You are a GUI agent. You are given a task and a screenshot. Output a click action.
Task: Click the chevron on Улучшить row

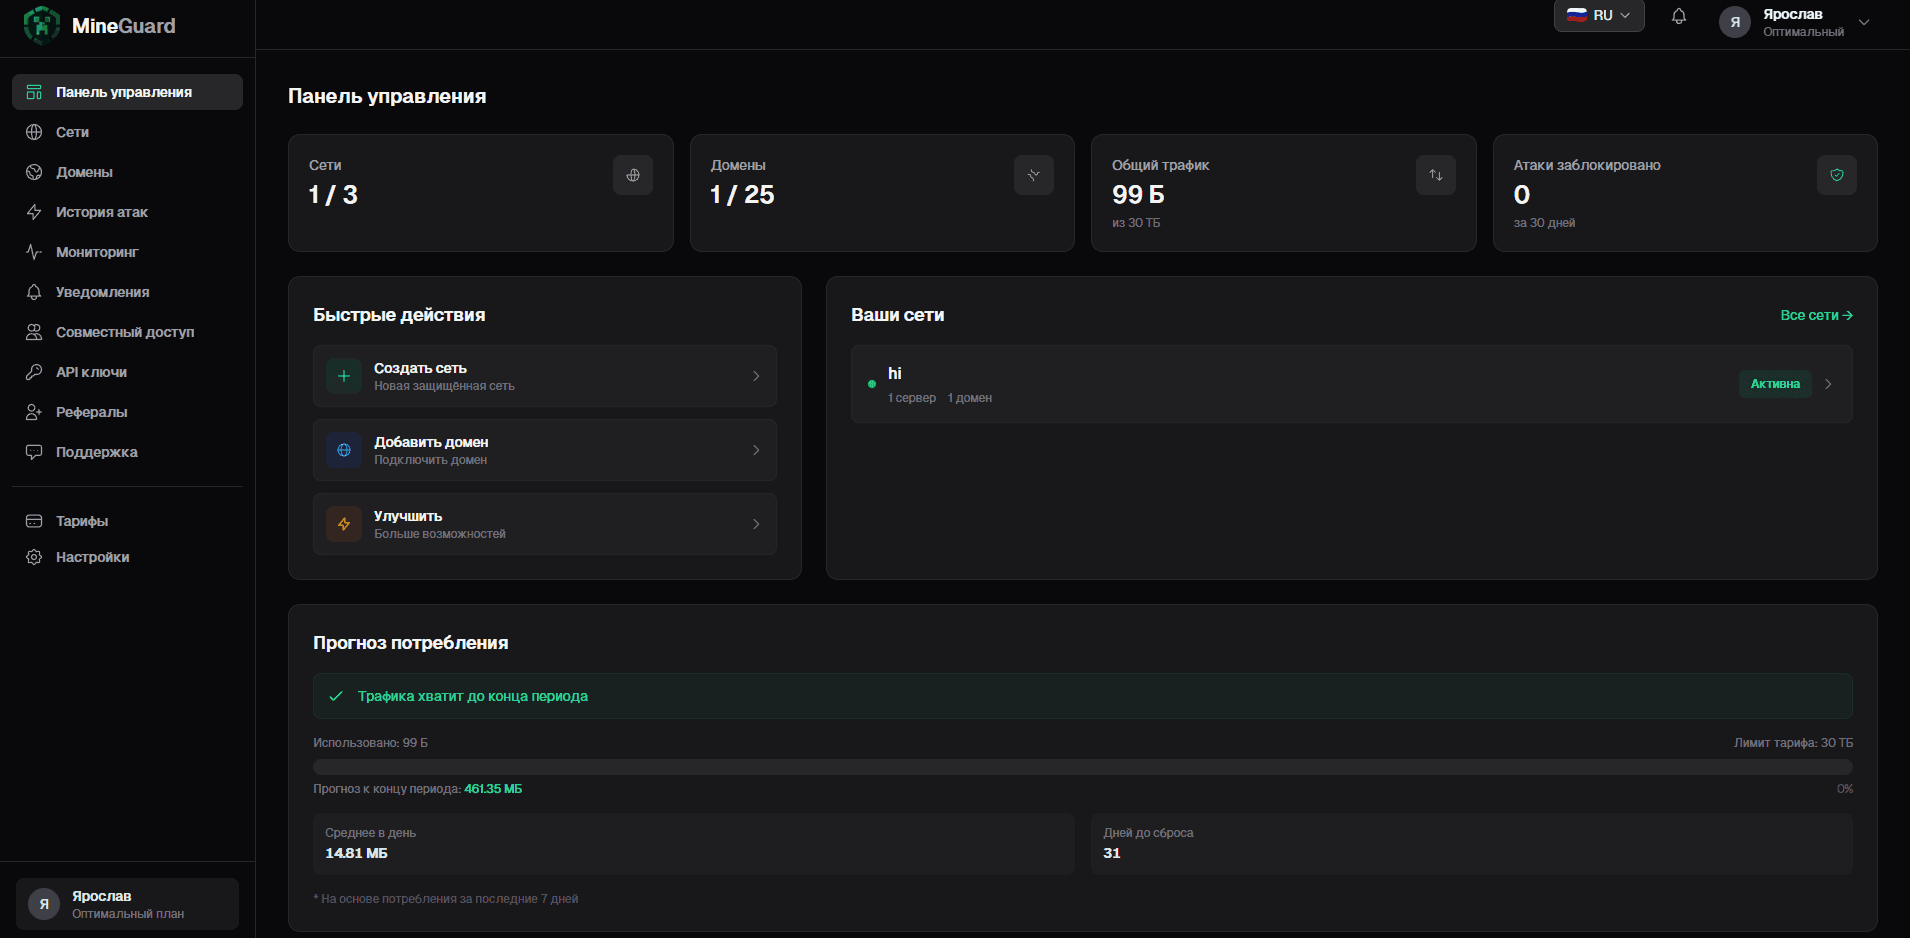coord(756,524)
